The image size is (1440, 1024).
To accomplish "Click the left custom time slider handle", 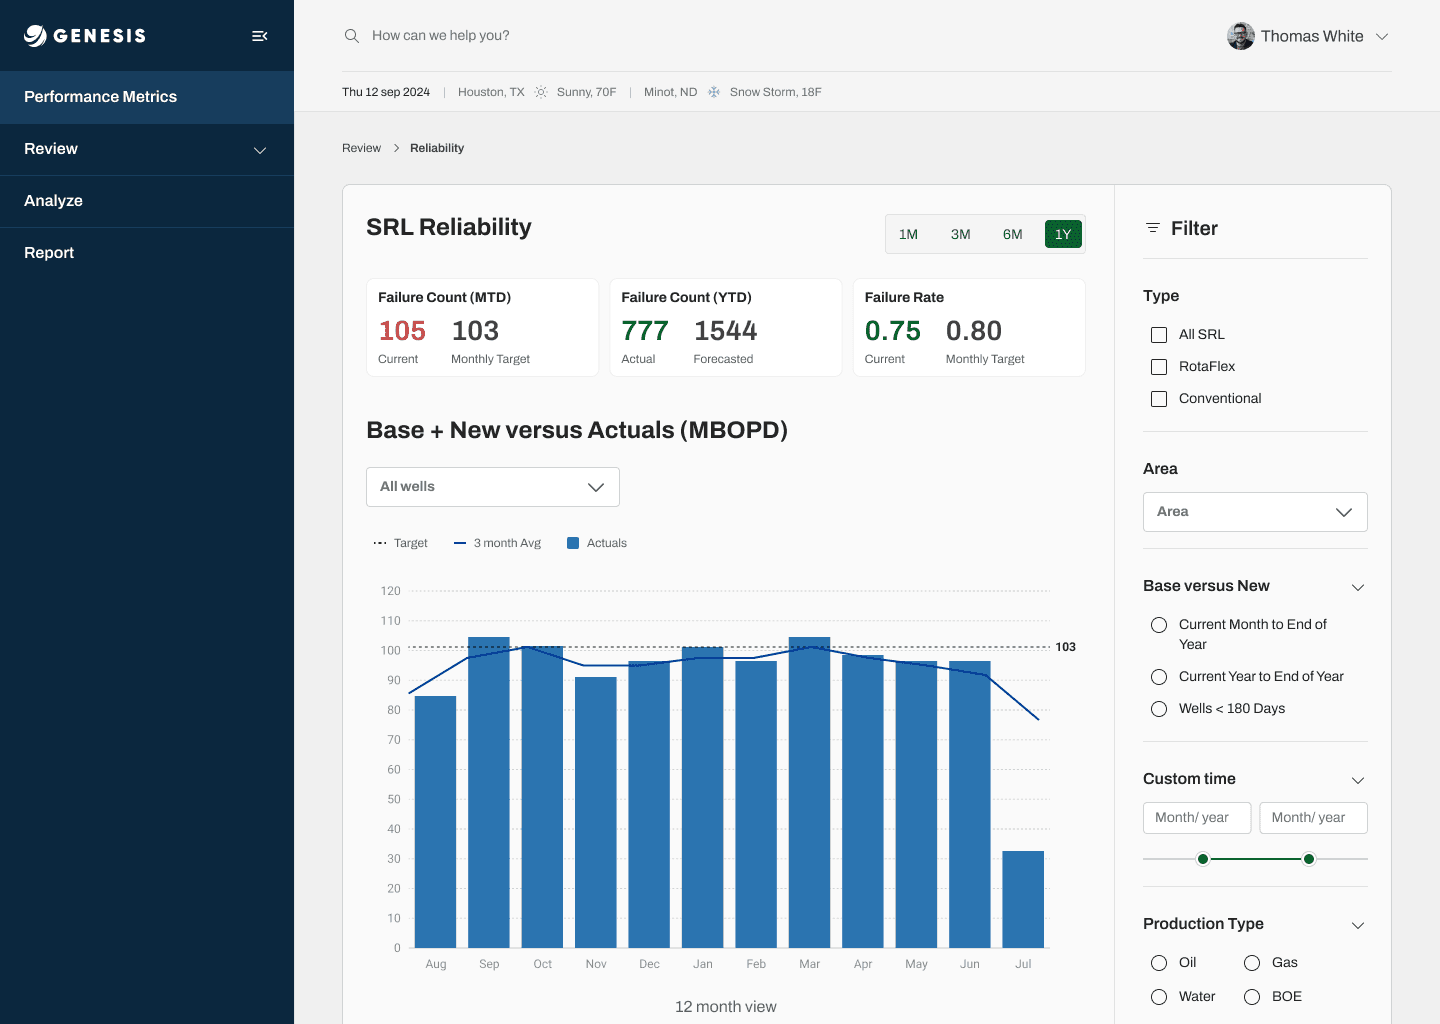I will click(1203, 859).
